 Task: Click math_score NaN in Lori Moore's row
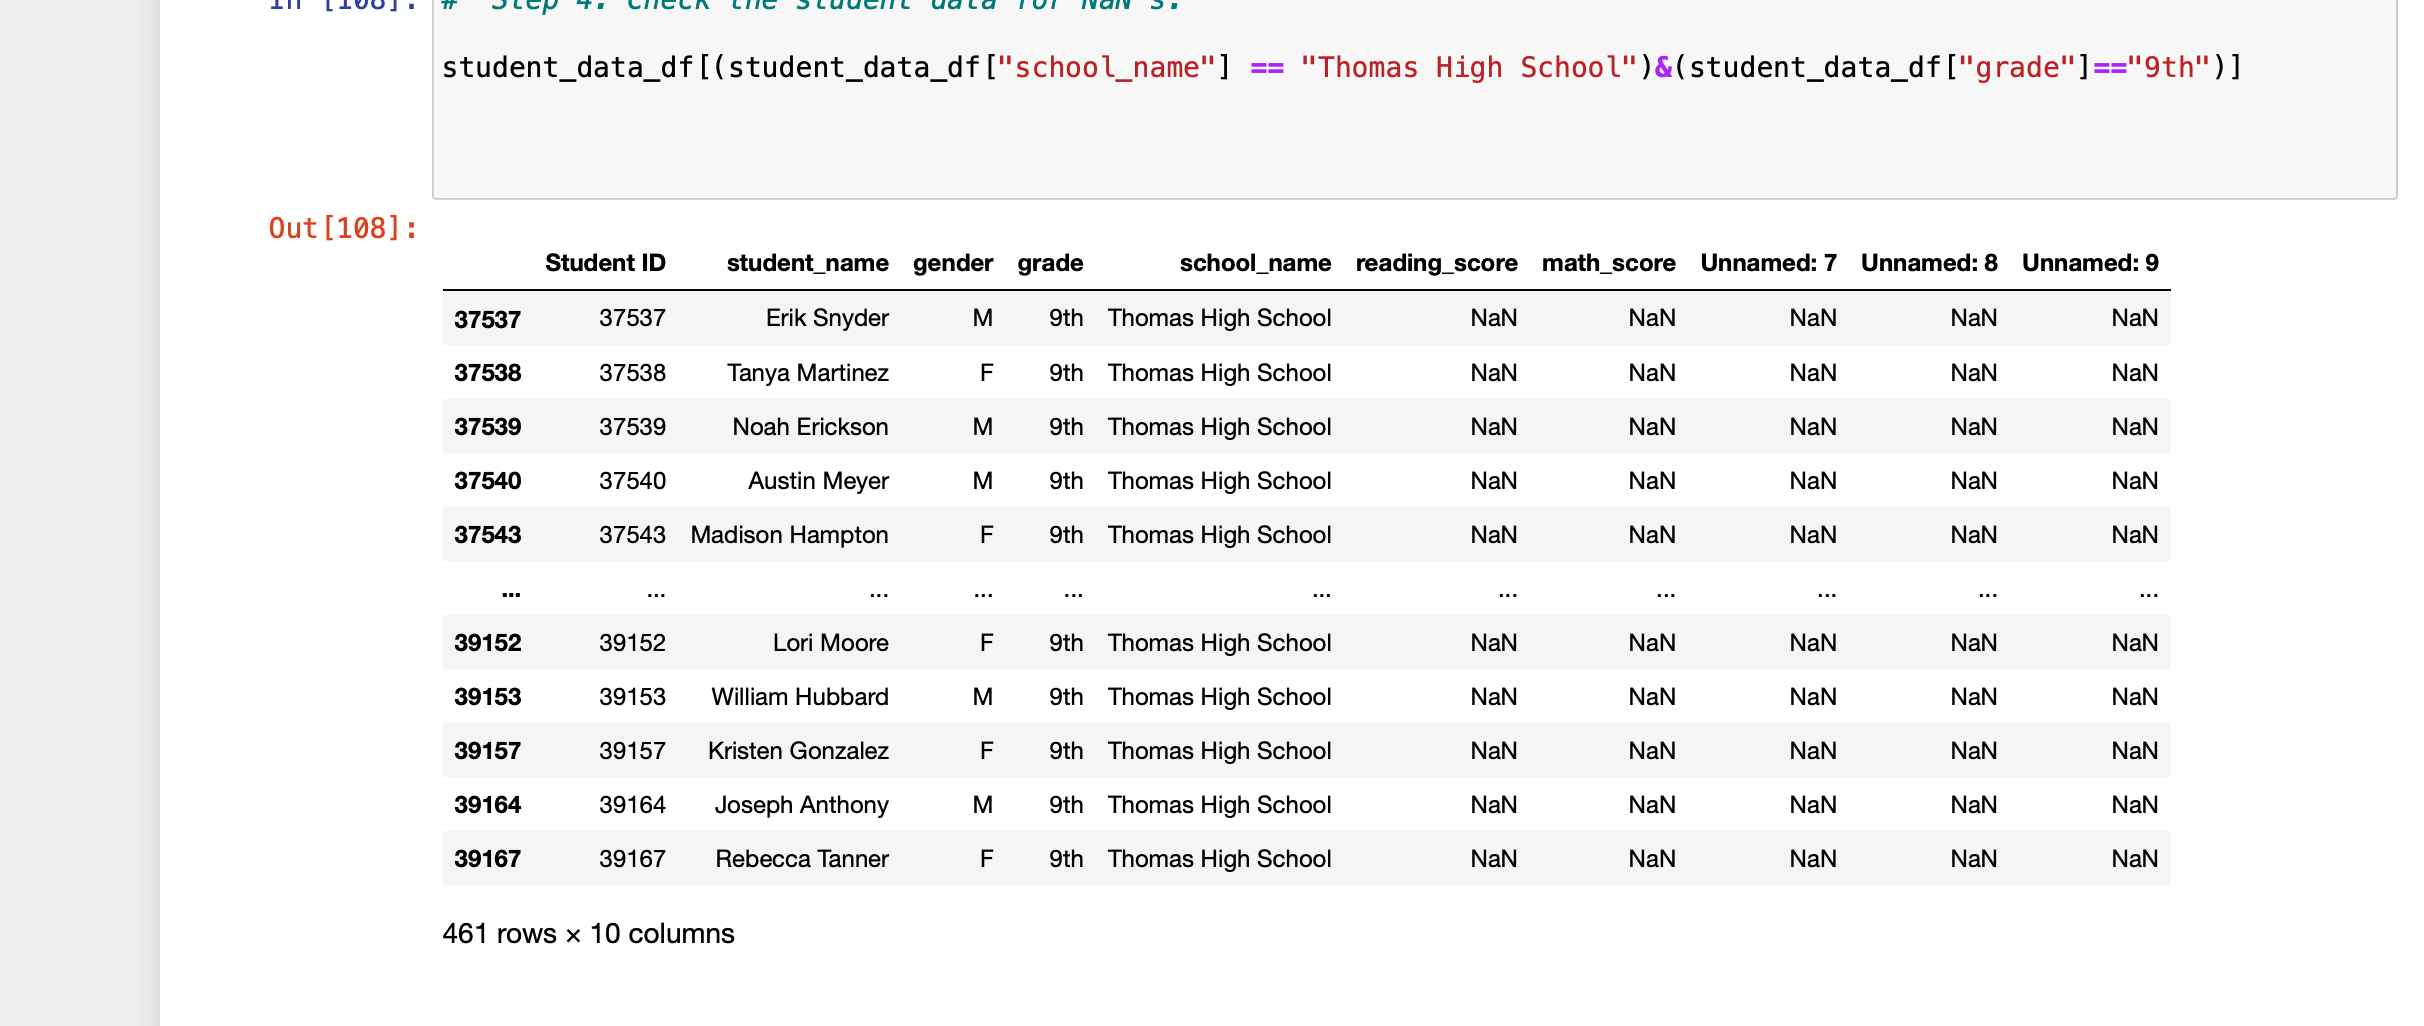click(1651, 643)
